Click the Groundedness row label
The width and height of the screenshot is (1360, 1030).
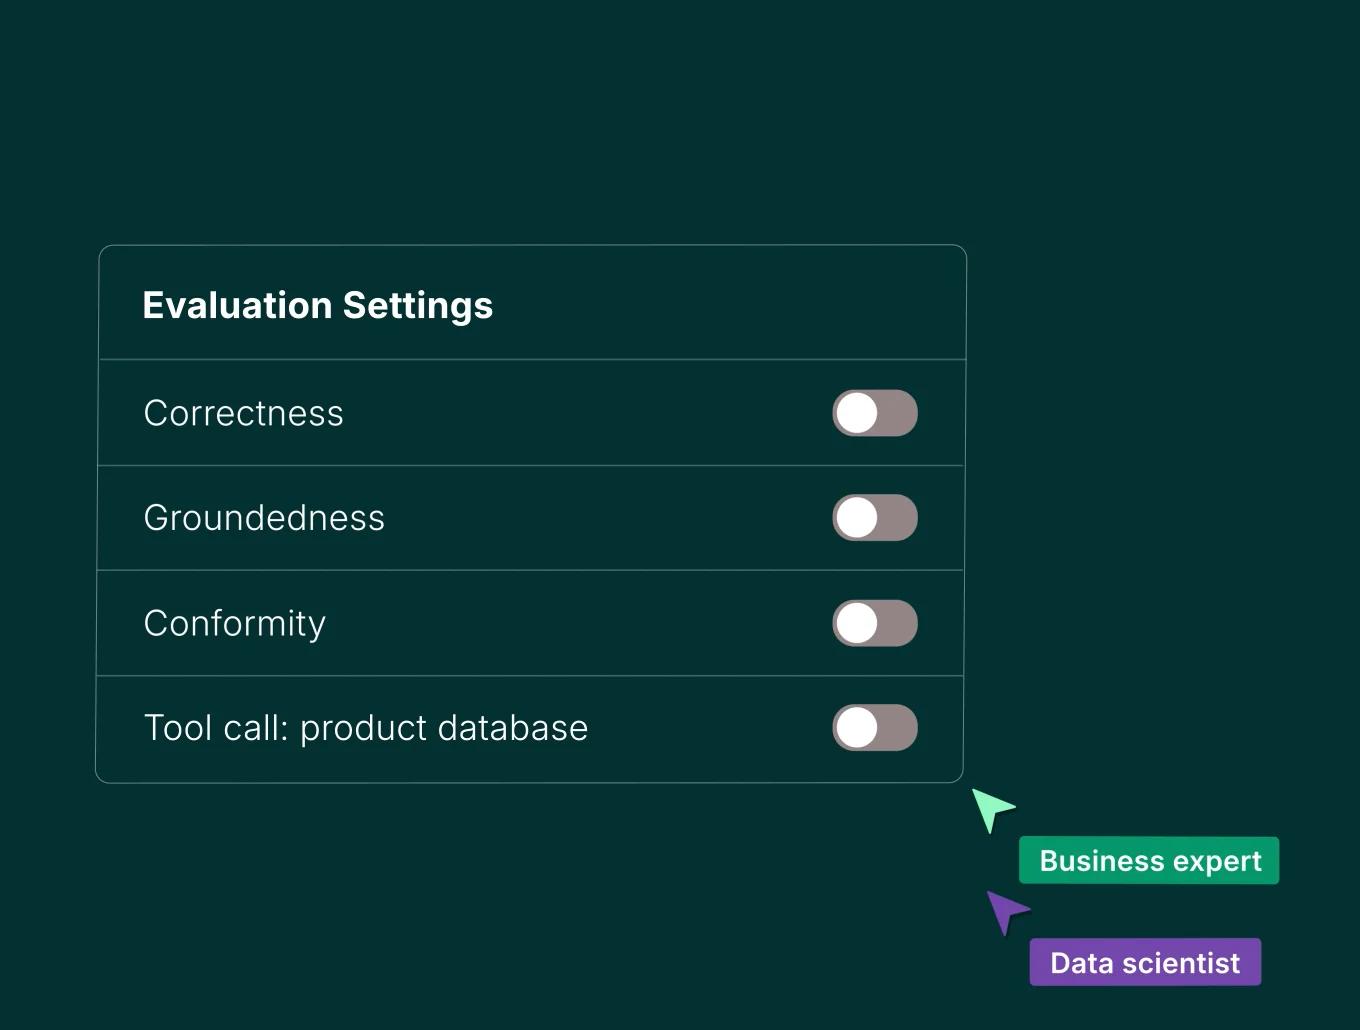point(264,518)
